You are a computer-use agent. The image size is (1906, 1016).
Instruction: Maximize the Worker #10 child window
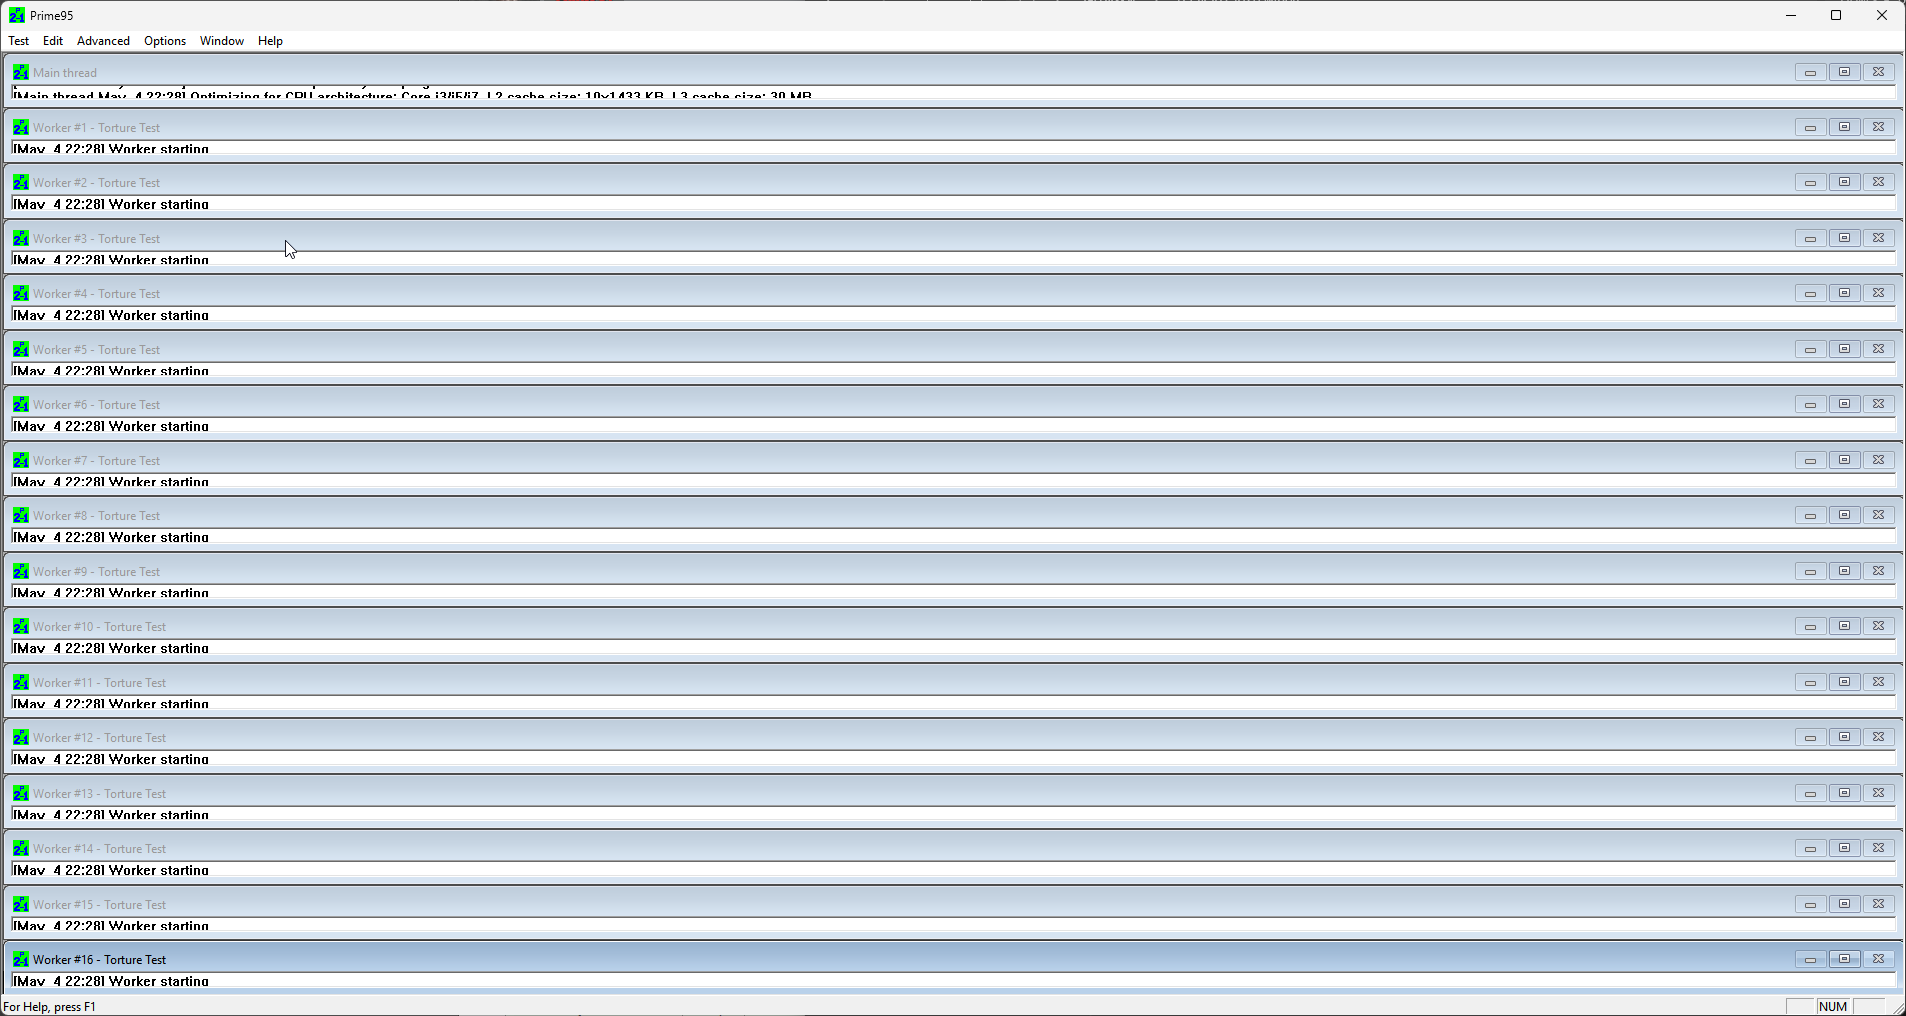[1844, 626]
